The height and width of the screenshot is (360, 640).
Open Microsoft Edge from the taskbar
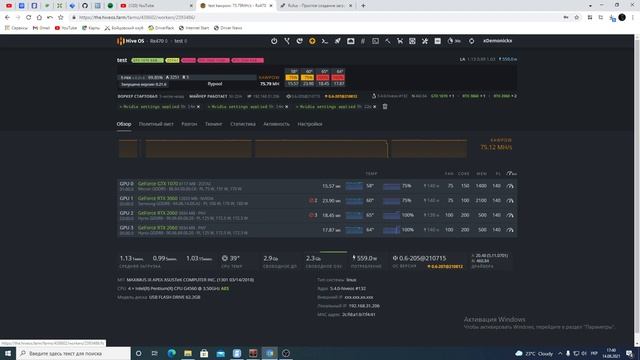171,353
